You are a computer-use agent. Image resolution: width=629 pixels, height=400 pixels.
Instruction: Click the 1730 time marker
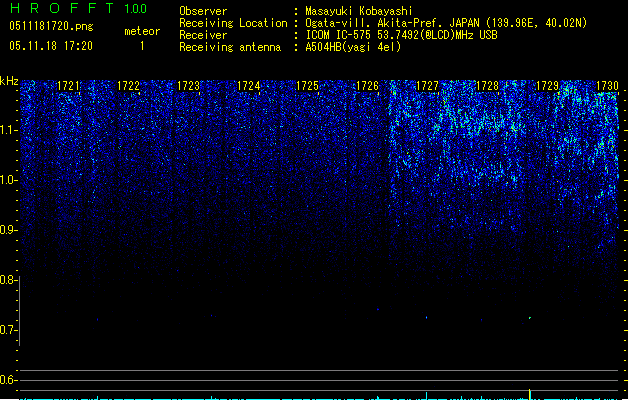[607, 86]
